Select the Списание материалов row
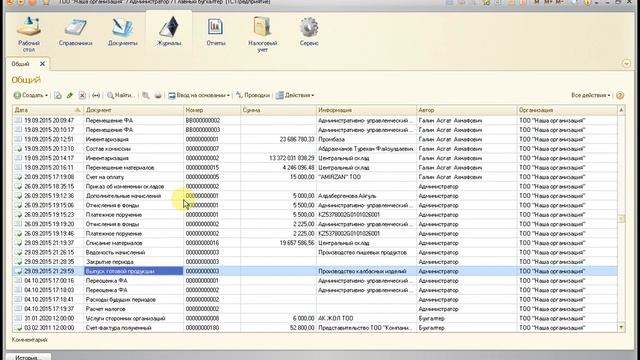This screenshot has width=640, height=360. 315,243
